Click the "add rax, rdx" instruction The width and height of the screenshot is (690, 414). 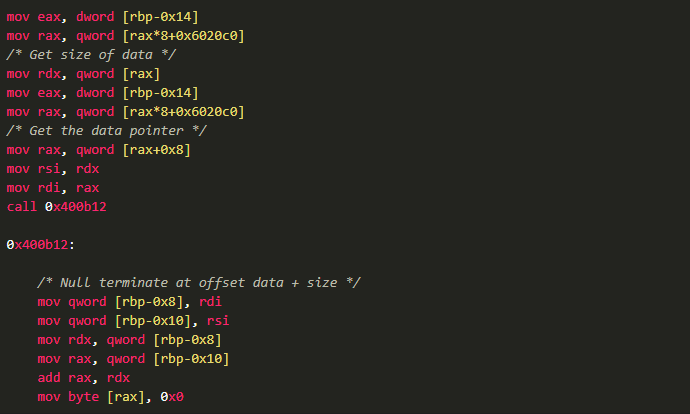(x=83, y=377)
